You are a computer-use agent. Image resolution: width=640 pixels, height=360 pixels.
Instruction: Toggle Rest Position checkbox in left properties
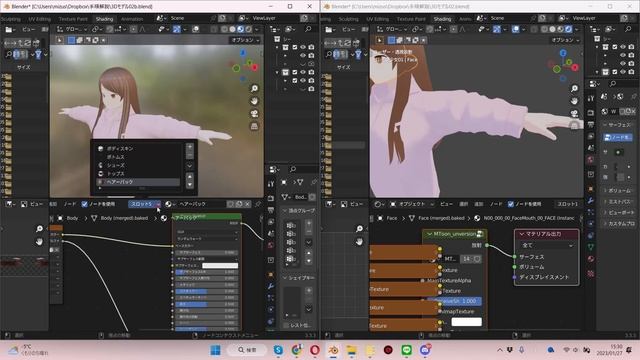[x=287, y=325]
